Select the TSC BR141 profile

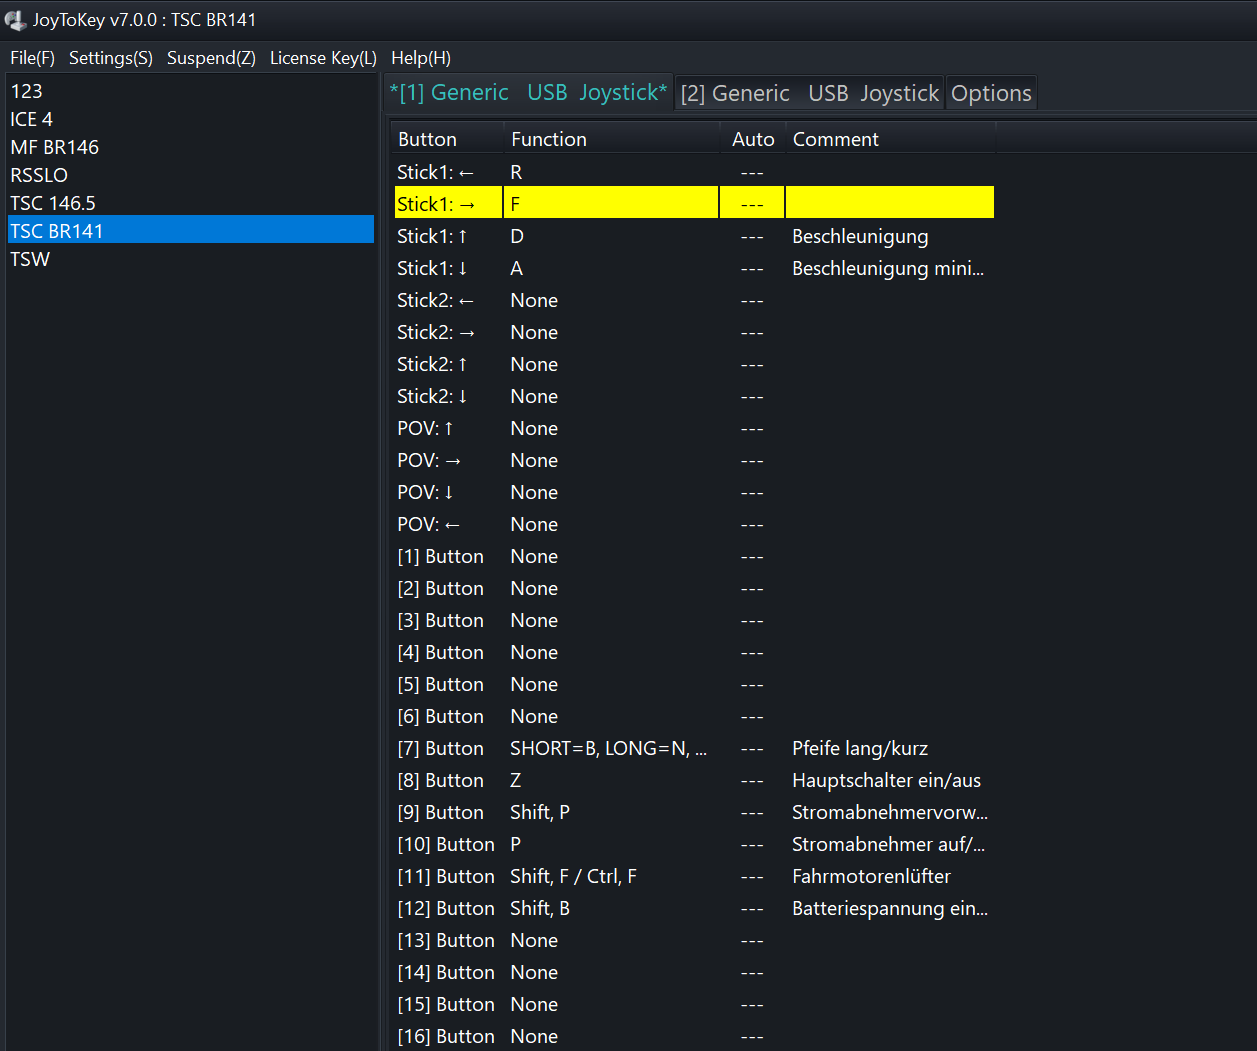click(190, 231)
